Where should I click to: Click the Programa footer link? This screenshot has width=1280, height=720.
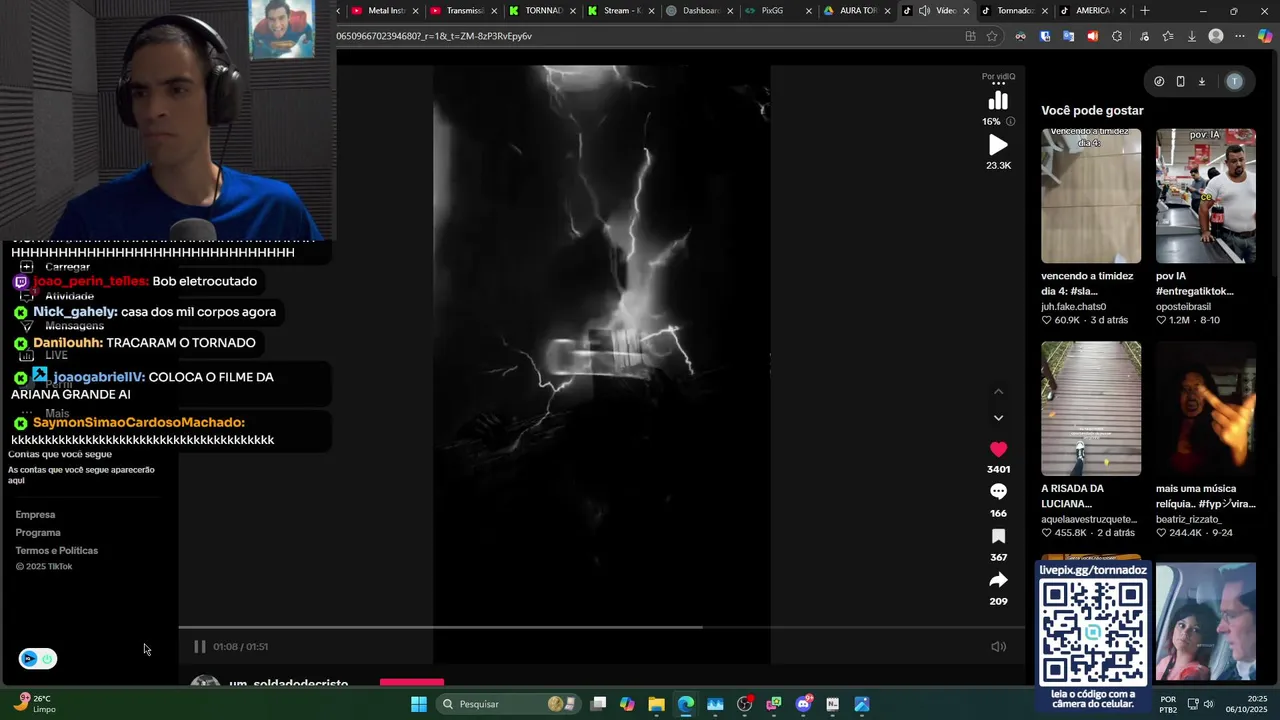38,533
